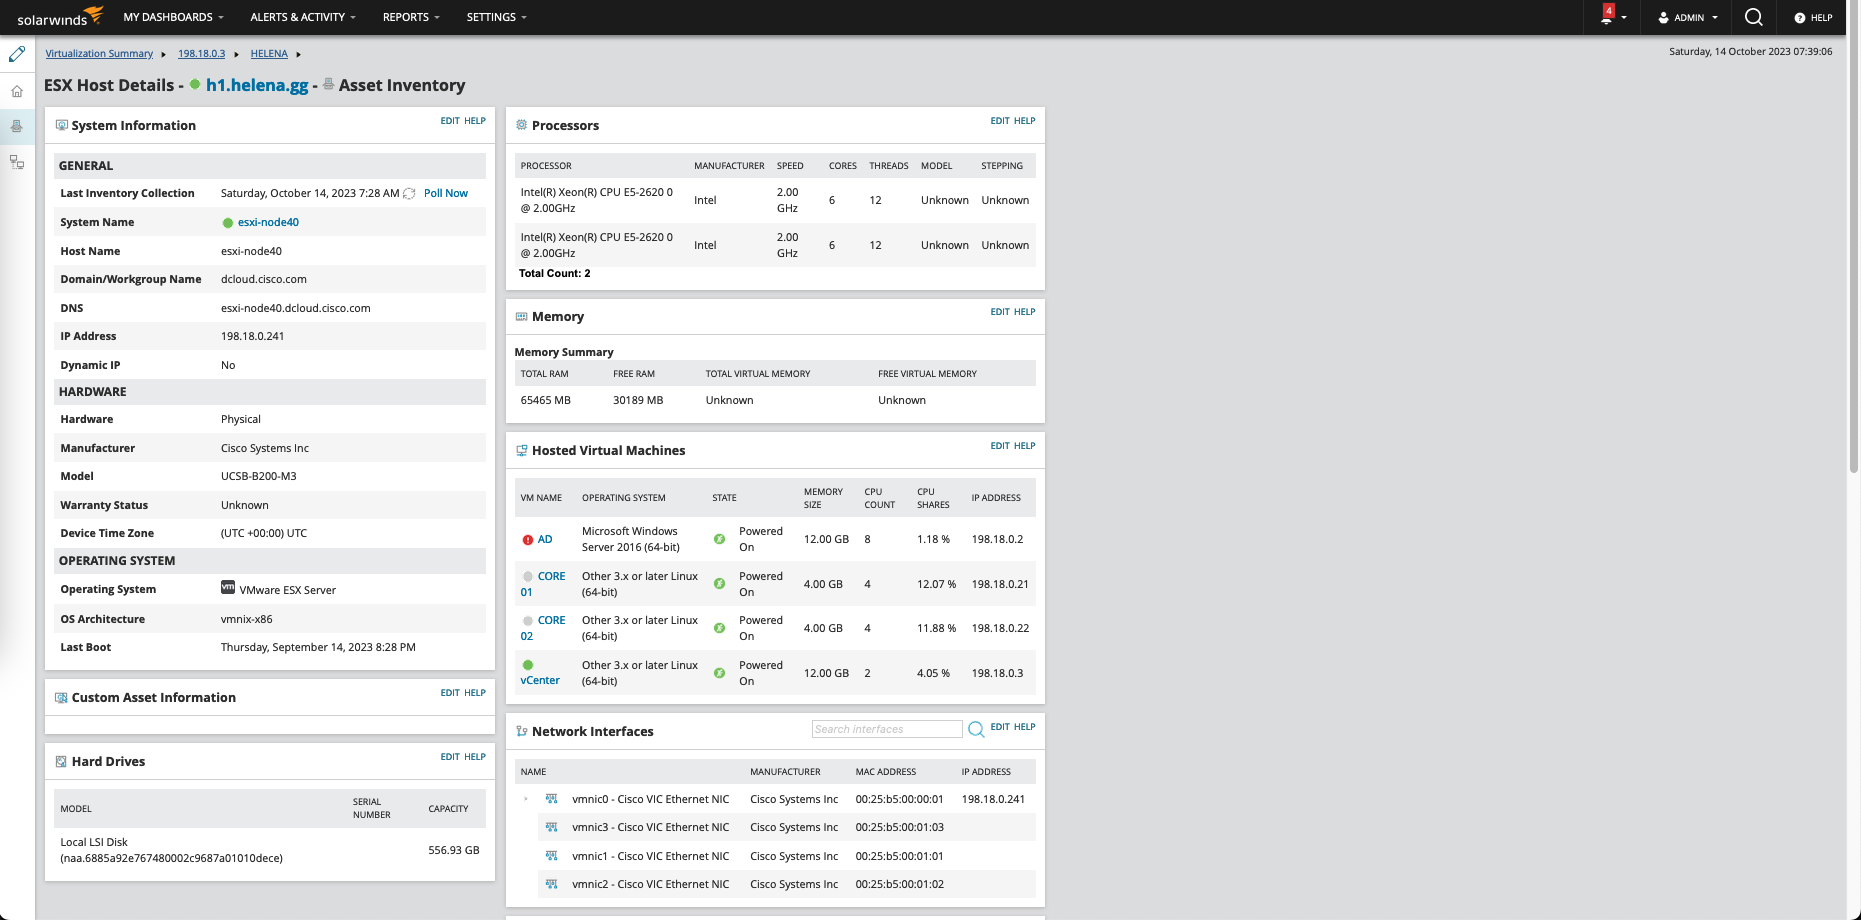Click the notification bell with alert badge

click(x=1607, y=17)
